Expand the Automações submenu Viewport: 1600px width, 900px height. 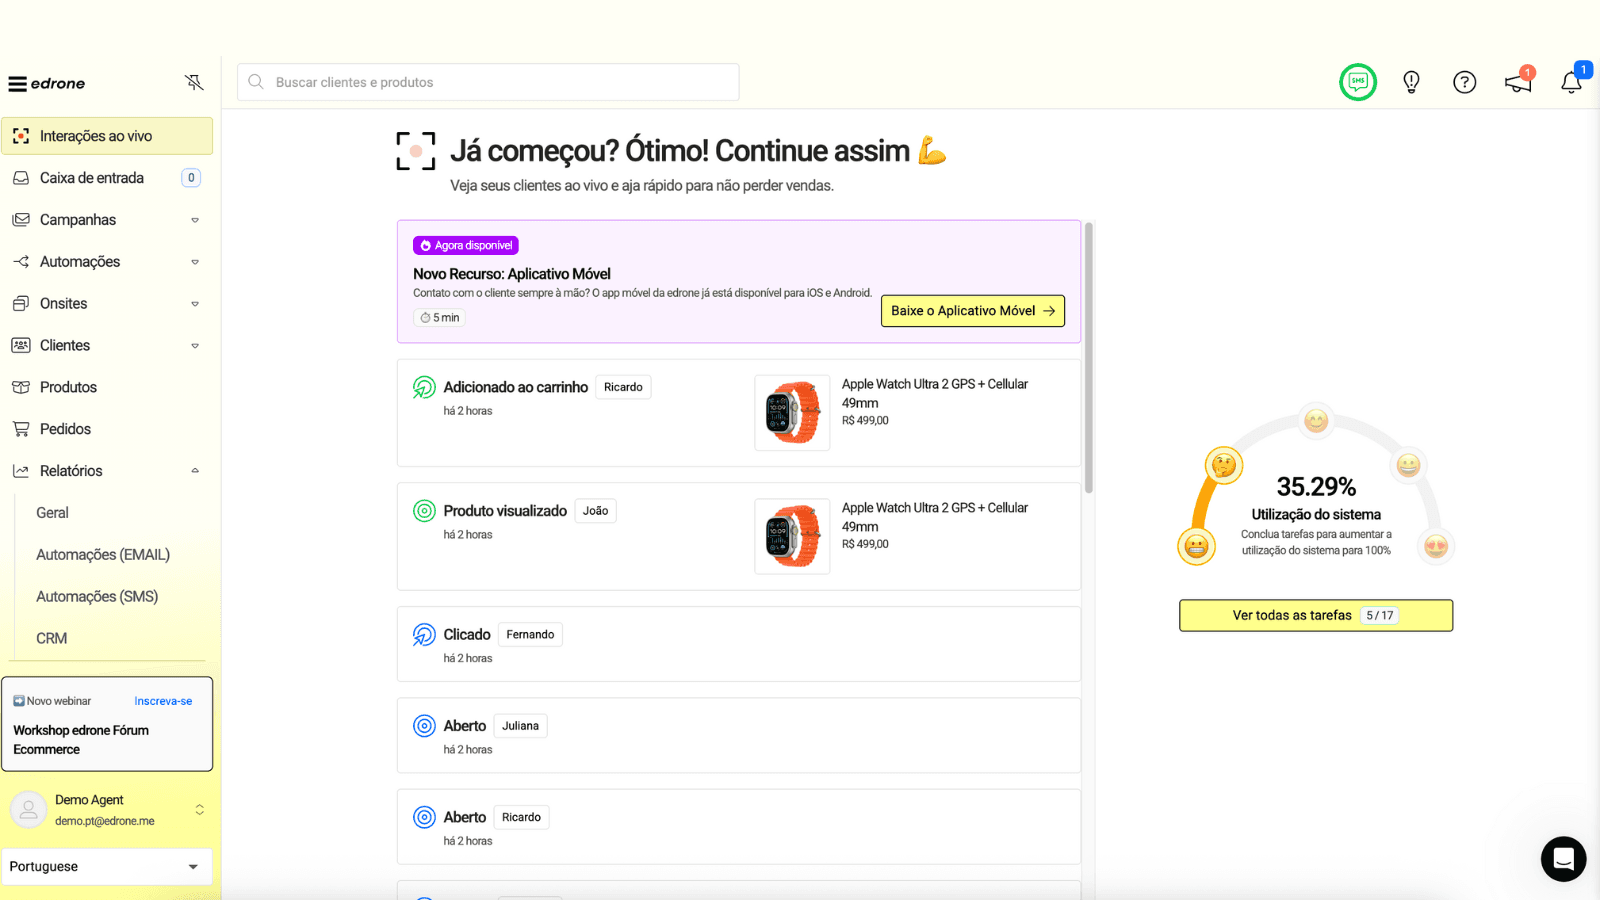[x=195, y=262]
